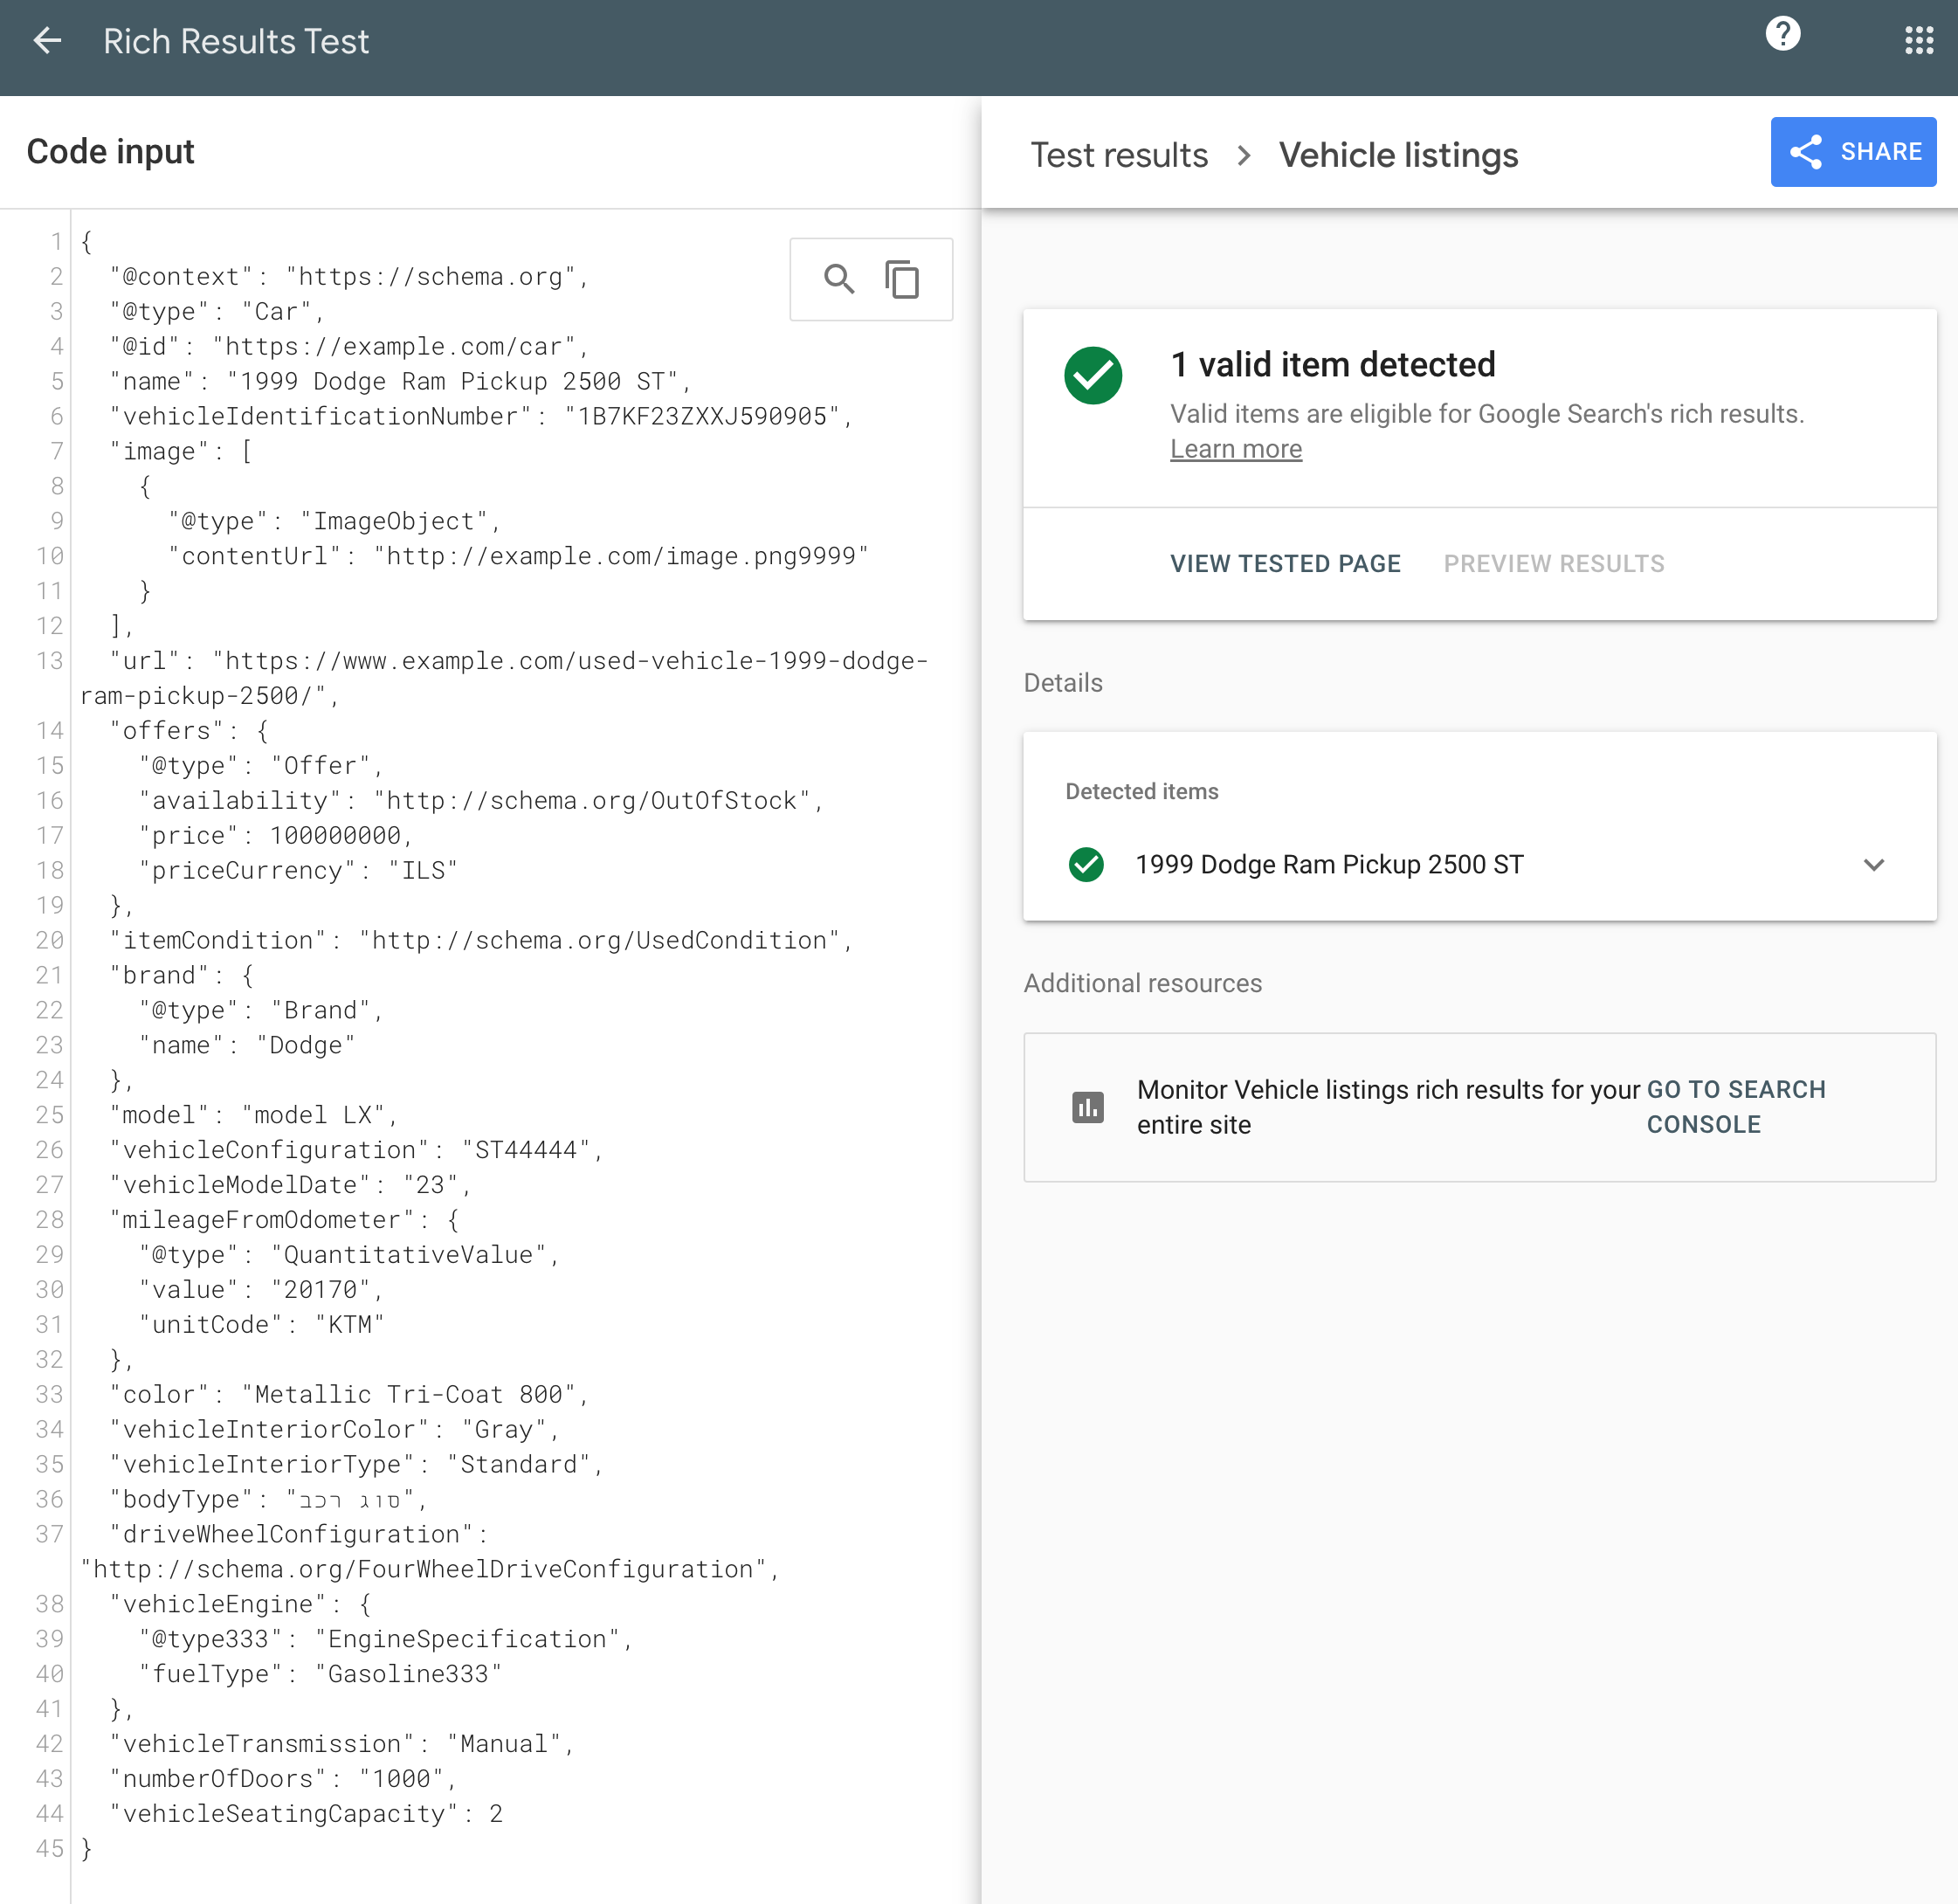Click the green checkmark next to vehicle listing
This screenshot has height=1904, width=1958.
(x=1086, y=864)
